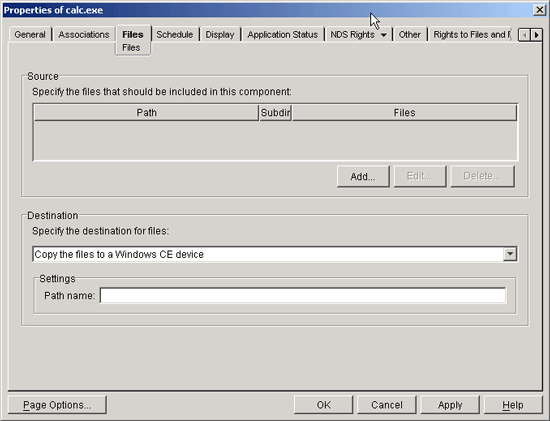Click the Files column header in the source list
The image size is (550, 421).
coord(404,113)
